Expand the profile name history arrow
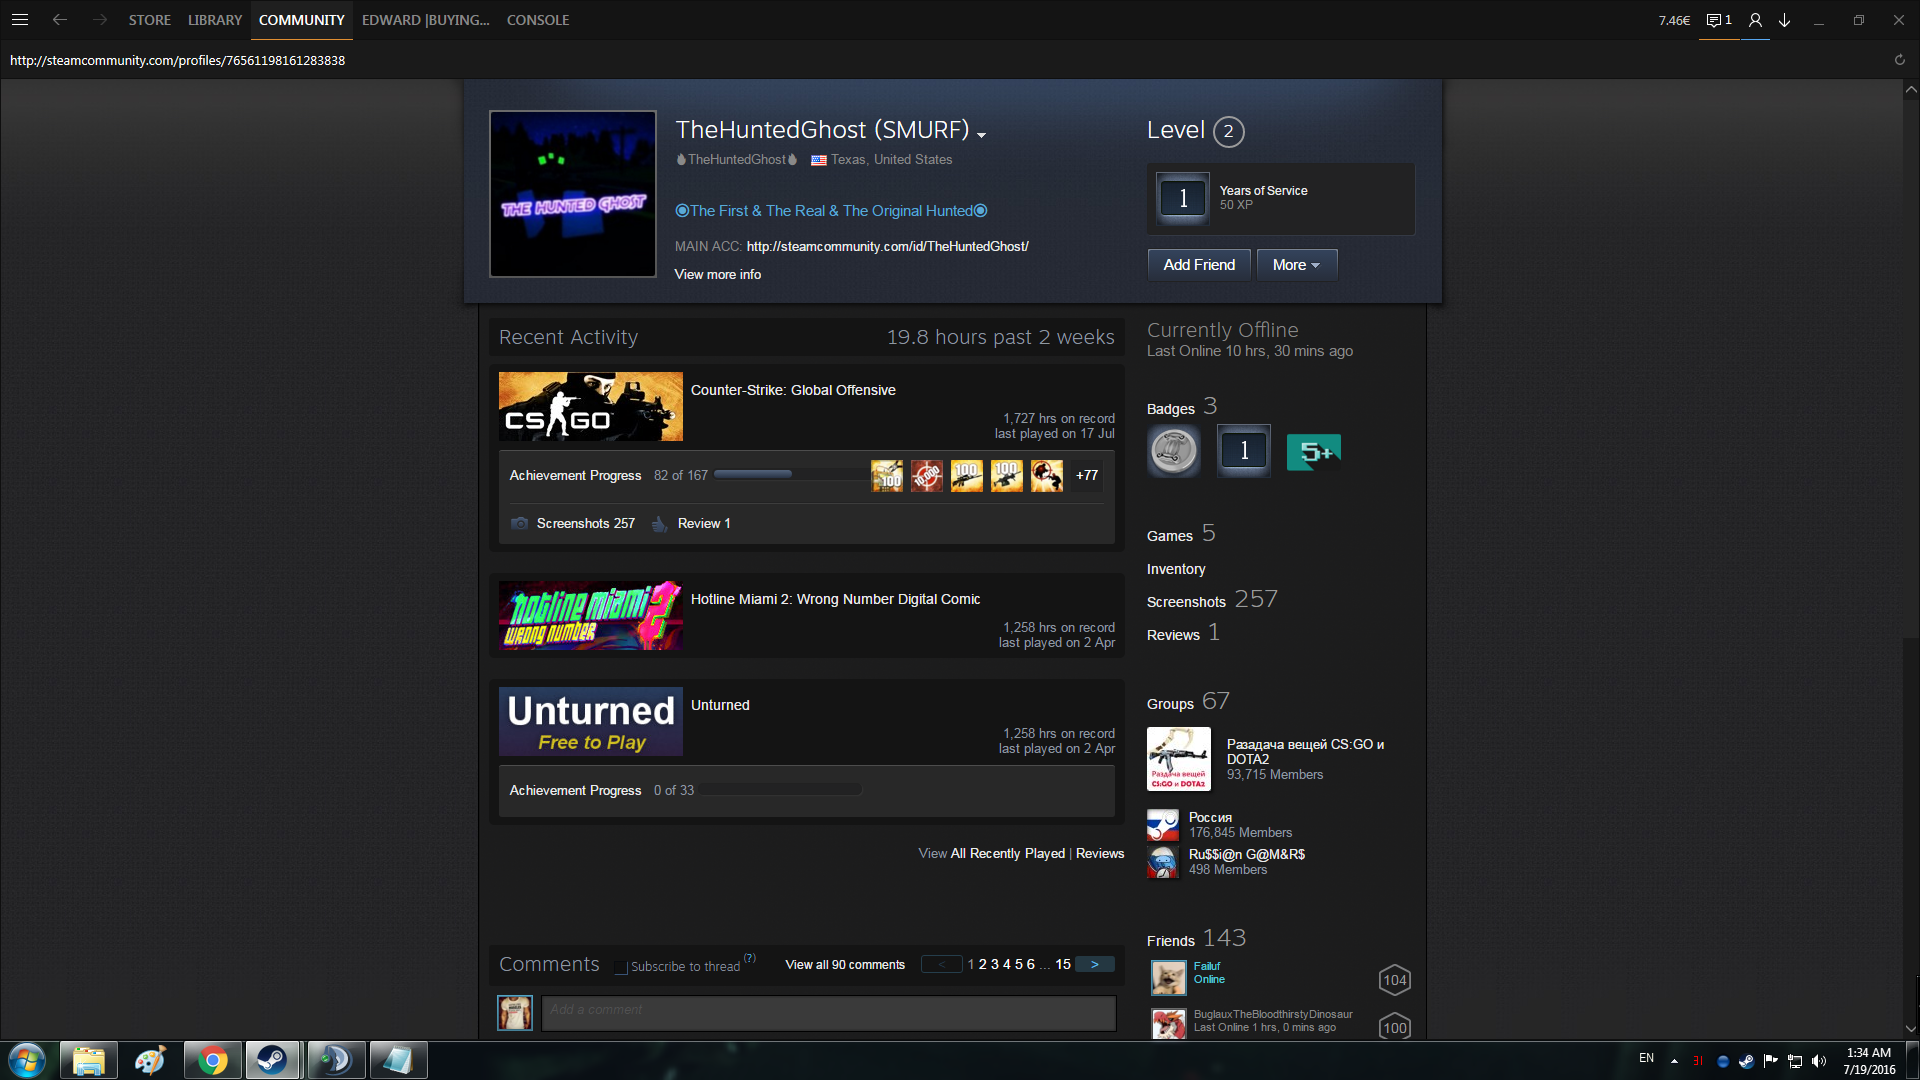This screenshot has width=1920, height=1080. point(982,135)
